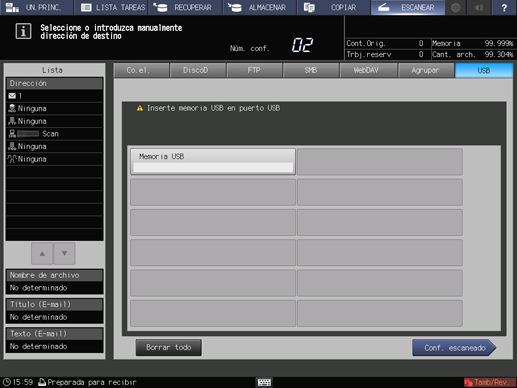Click the Cant. arch. 99.304% readout
Viewport: 517px width, 388px height.
pyautogui.click(x=473, y=54)
